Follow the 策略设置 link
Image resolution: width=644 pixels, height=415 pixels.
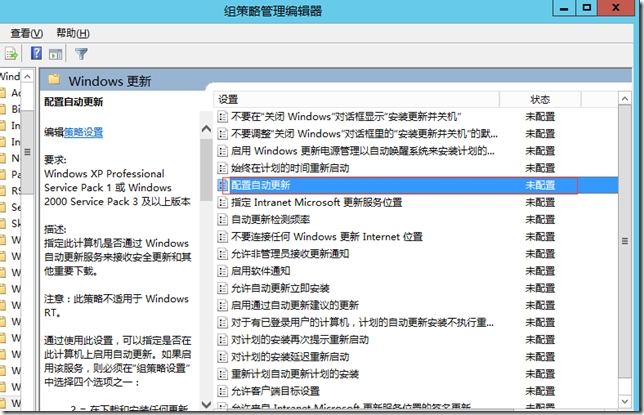pos(83,132)
